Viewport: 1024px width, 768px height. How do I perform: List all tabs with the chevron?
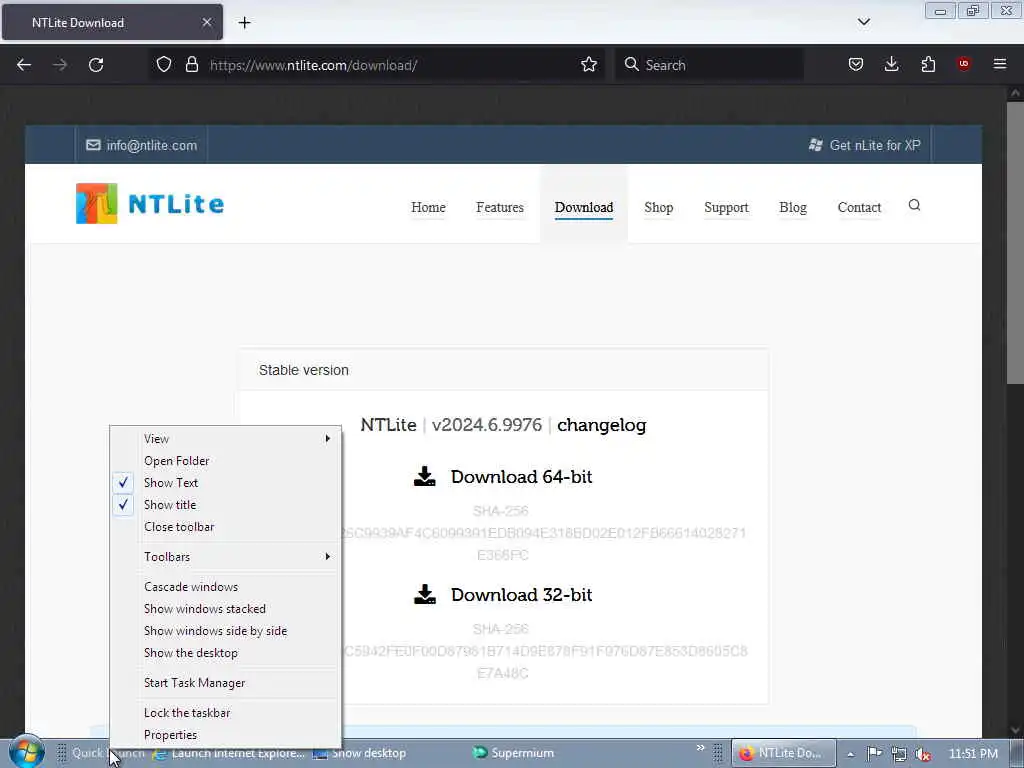click(864, 22)
